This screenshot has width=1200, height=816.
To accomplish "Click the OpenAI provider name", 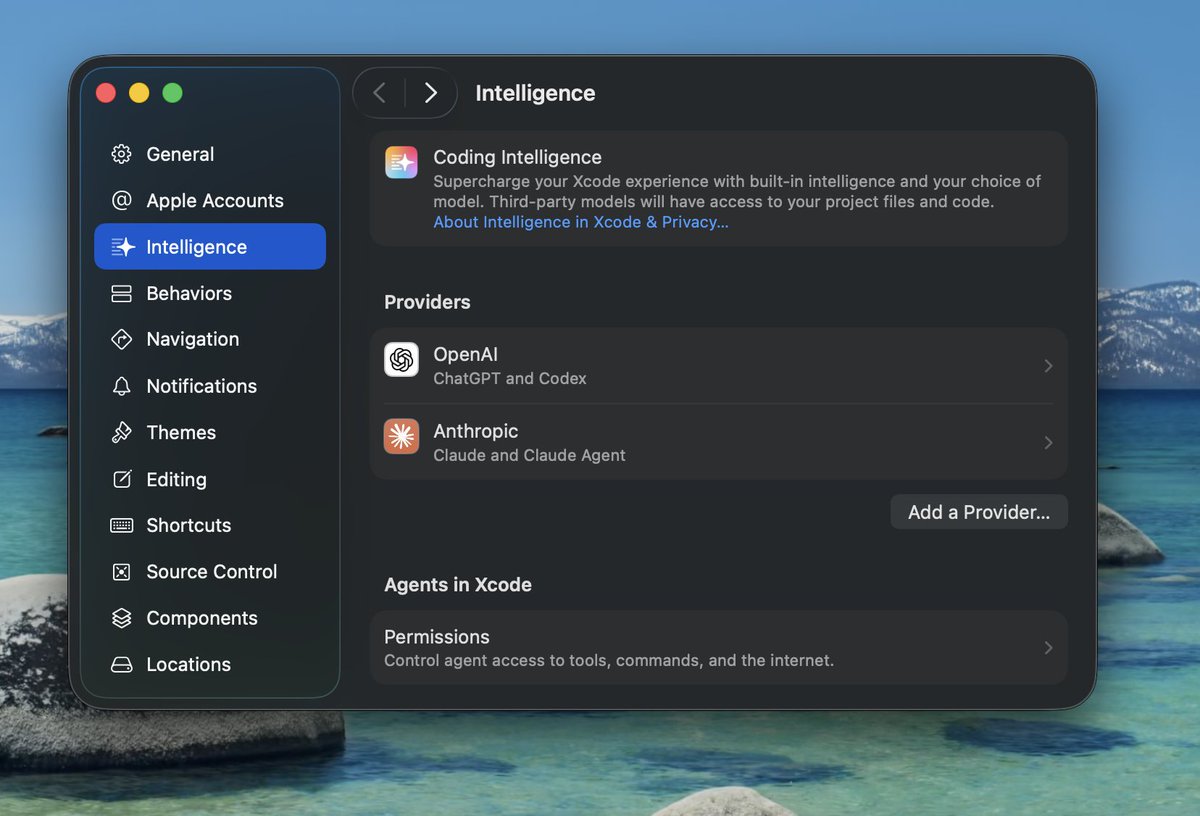I will pos(465,354).
